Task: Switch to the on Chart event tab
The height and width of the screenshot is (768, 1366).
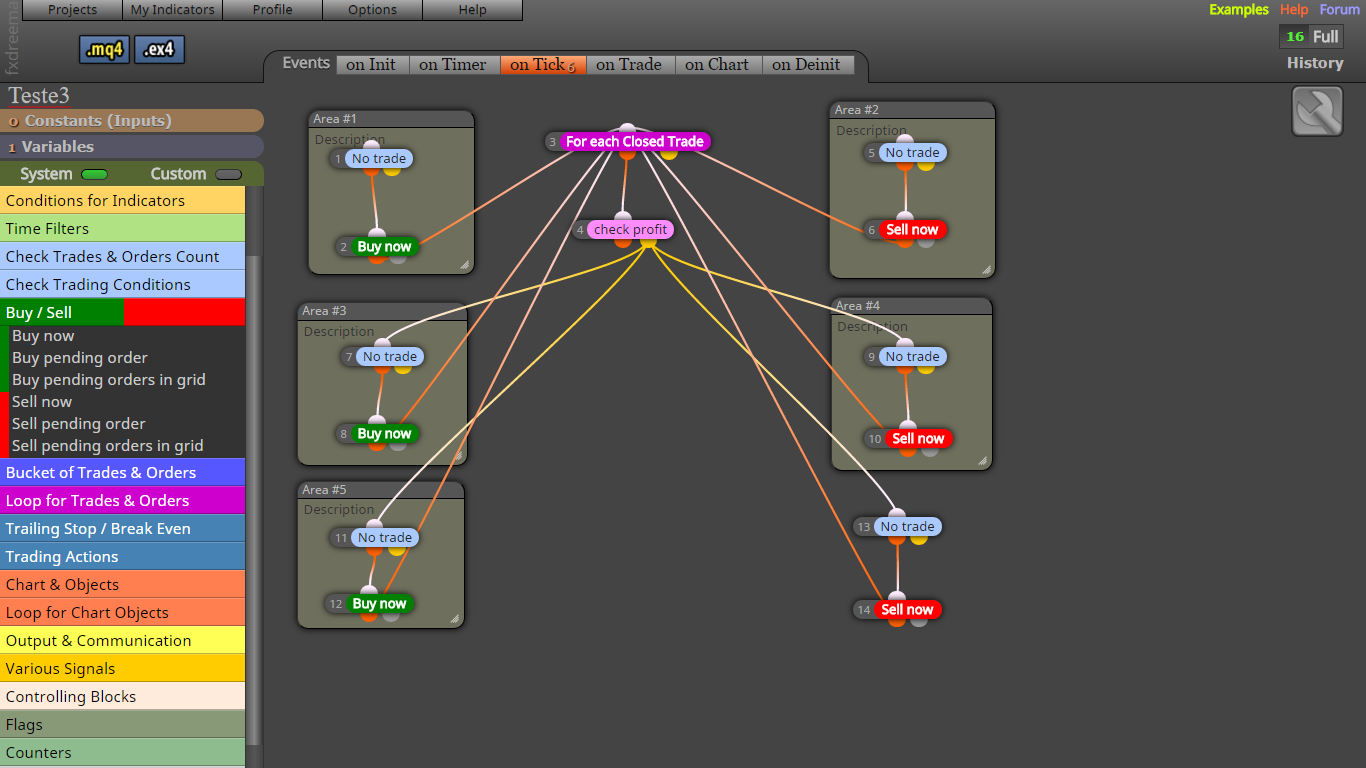Action: [718, 65]
